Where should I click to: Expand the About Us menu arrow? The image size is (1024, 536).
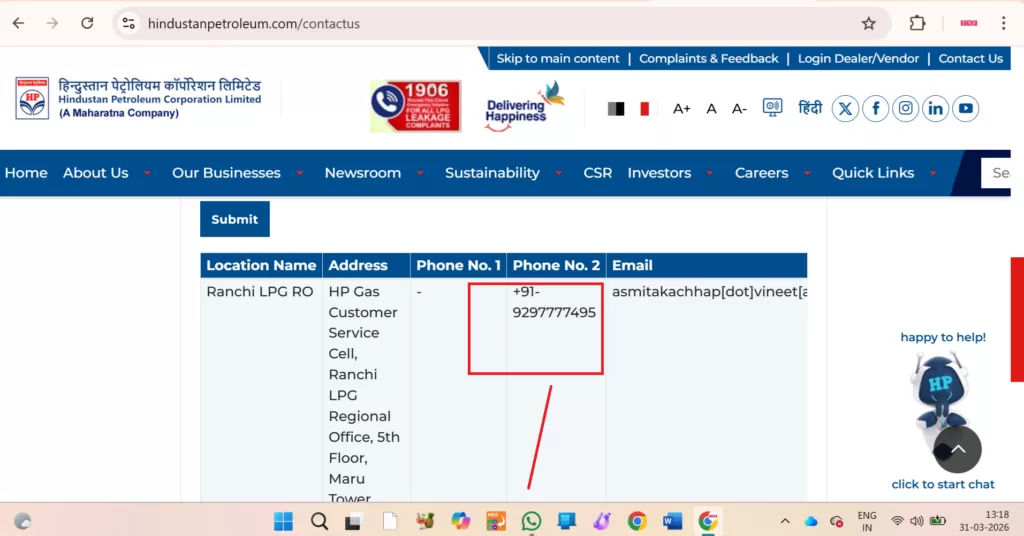pos(147,173)
